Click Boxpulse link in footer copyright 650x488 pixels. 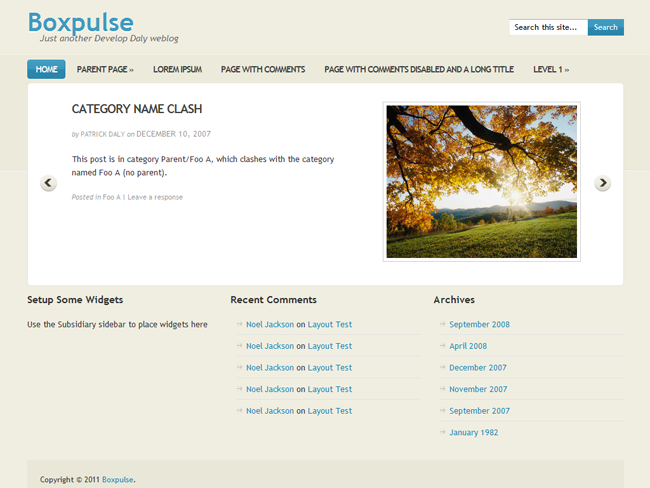click(x=118, y=479)
